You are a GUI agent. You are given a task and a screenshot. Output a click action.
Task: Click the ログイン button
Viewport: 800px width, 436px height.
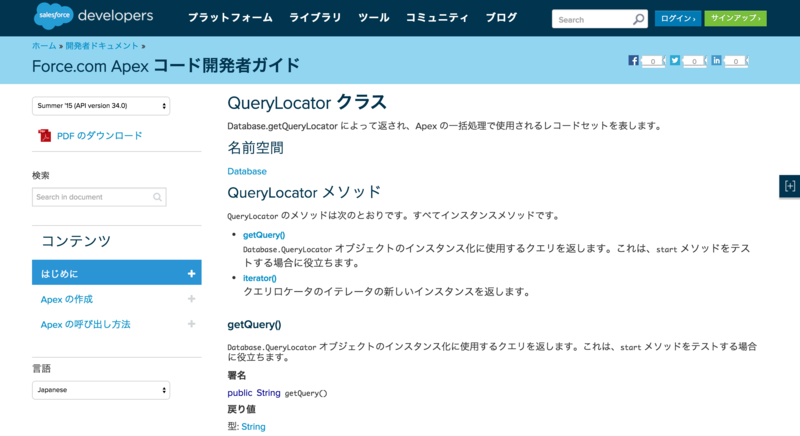678,18
